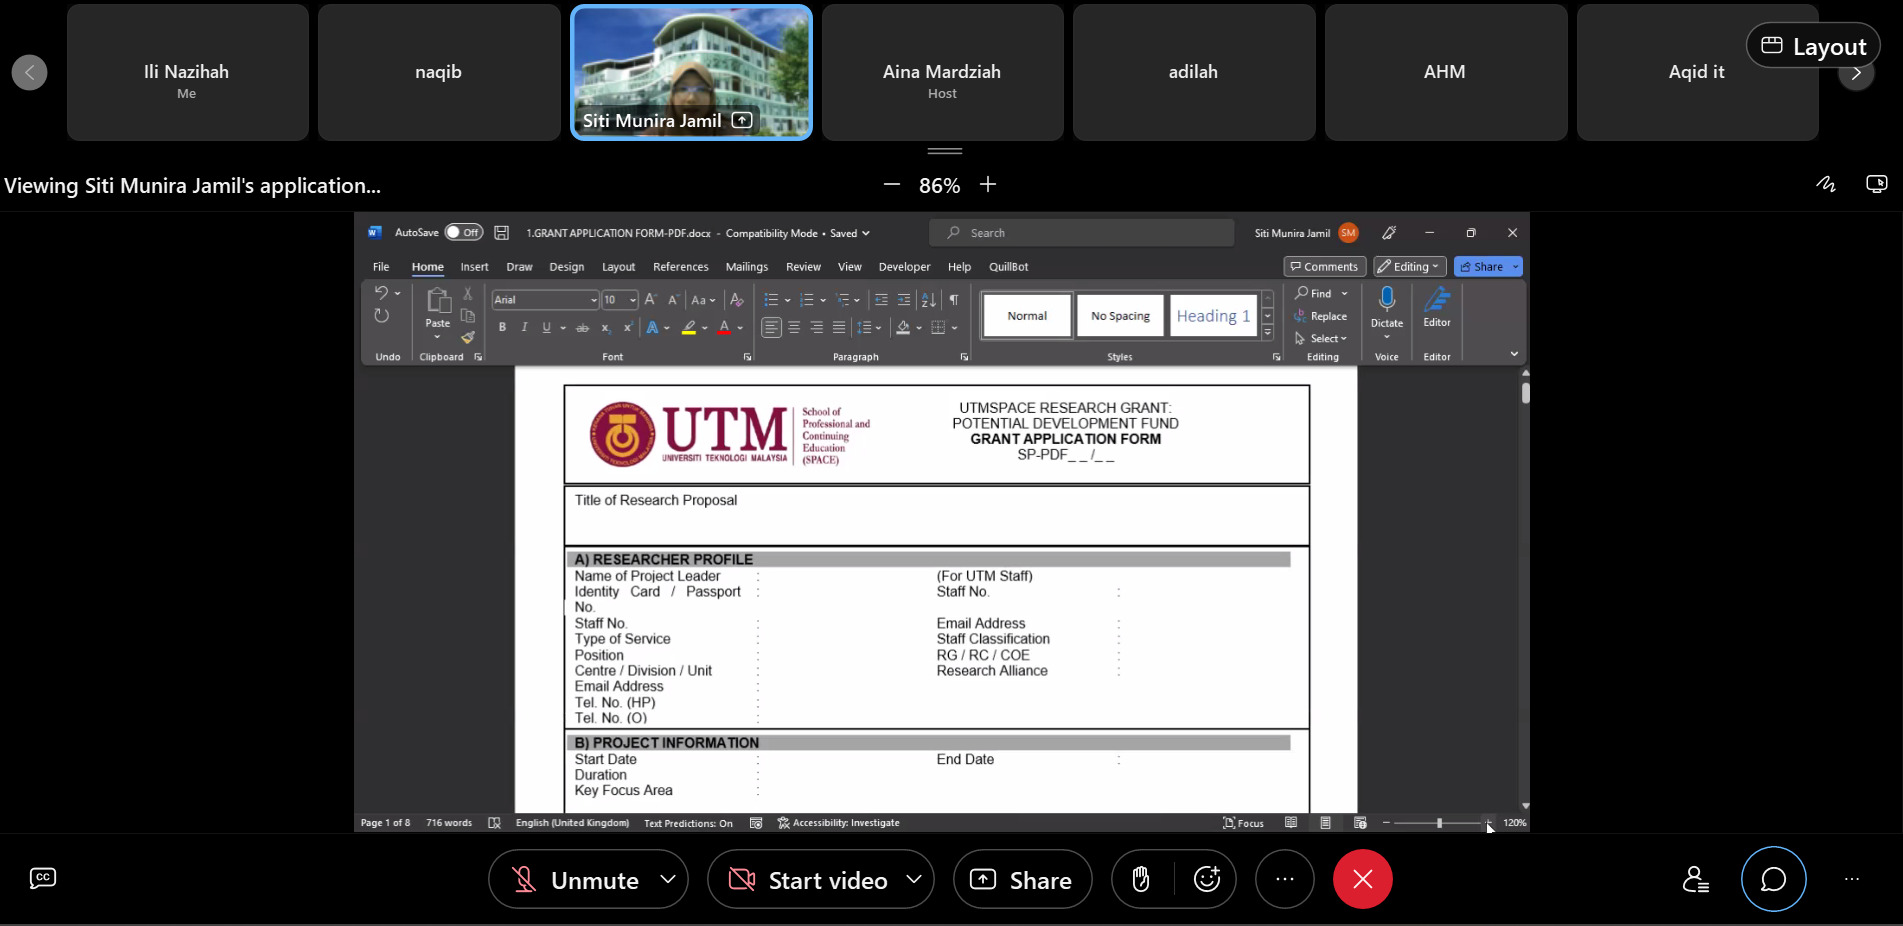Apply bold formatting
The height and width of the screenshot is (926, 1903).
[x=501, y=327]
